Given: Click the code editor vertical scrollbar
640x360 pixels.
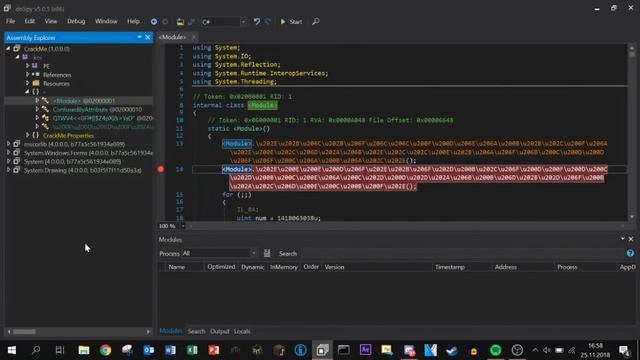Looking at the screenshot, I should click(x=632, y=132).
